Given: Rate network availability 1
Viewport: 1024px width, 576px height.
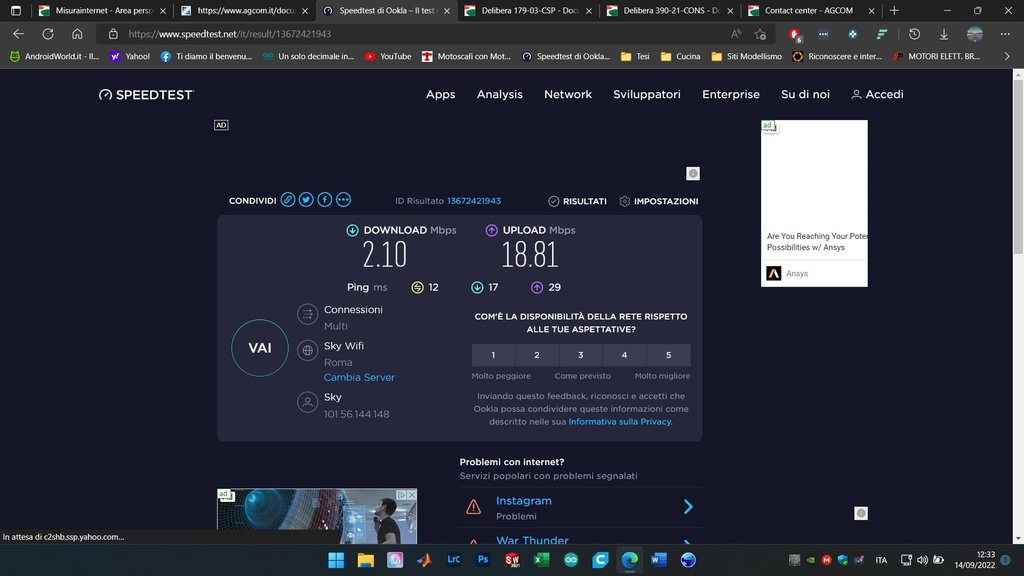Looking at the screenshot, I should (x=493, y=355).
